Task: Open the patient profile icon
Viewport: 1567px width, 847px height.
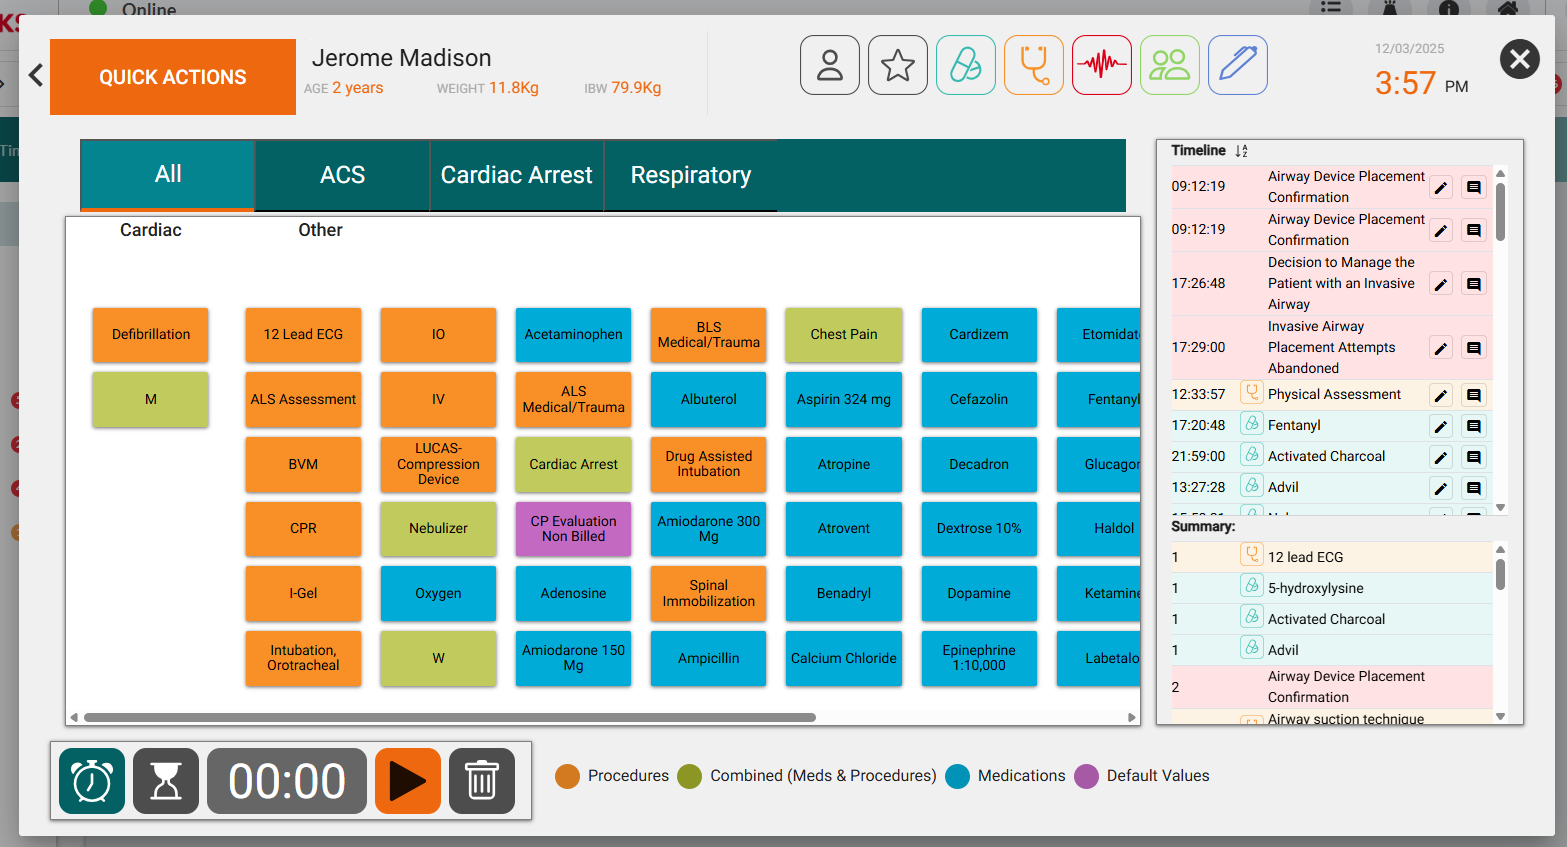Action: [829, 64]
